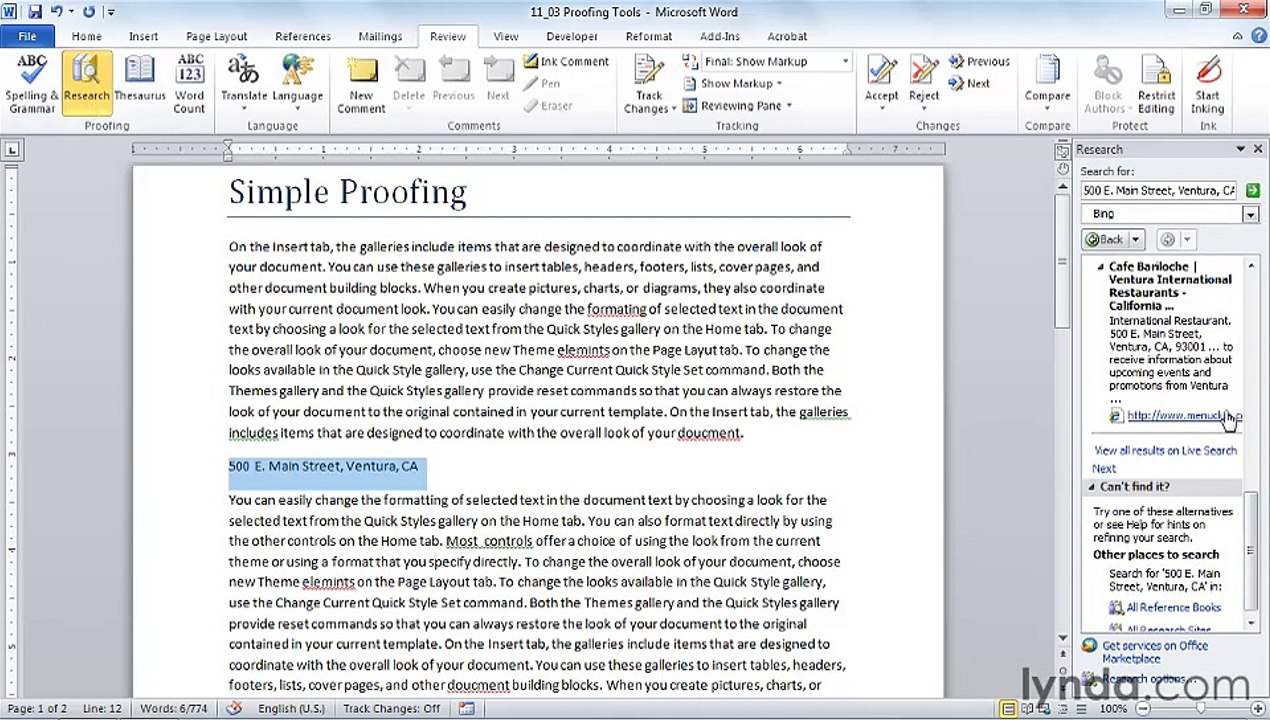Screen dimensions: 1270x720
Task: Accept the tracked change
Action: pos(881,84)
